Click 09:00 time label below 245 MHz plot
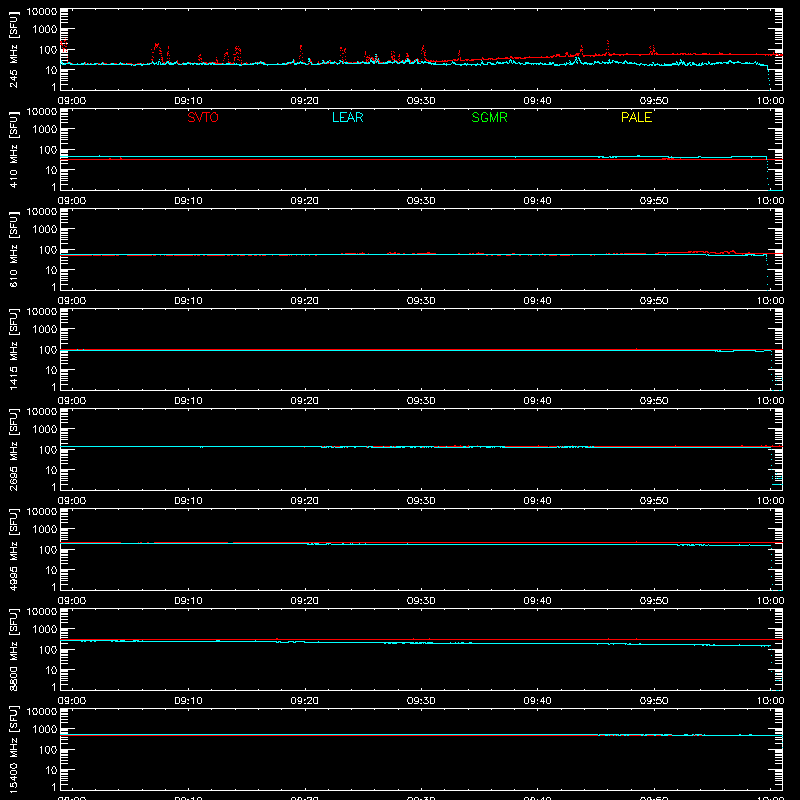Viewport: 800px width, 800px height. click(72, 101)
